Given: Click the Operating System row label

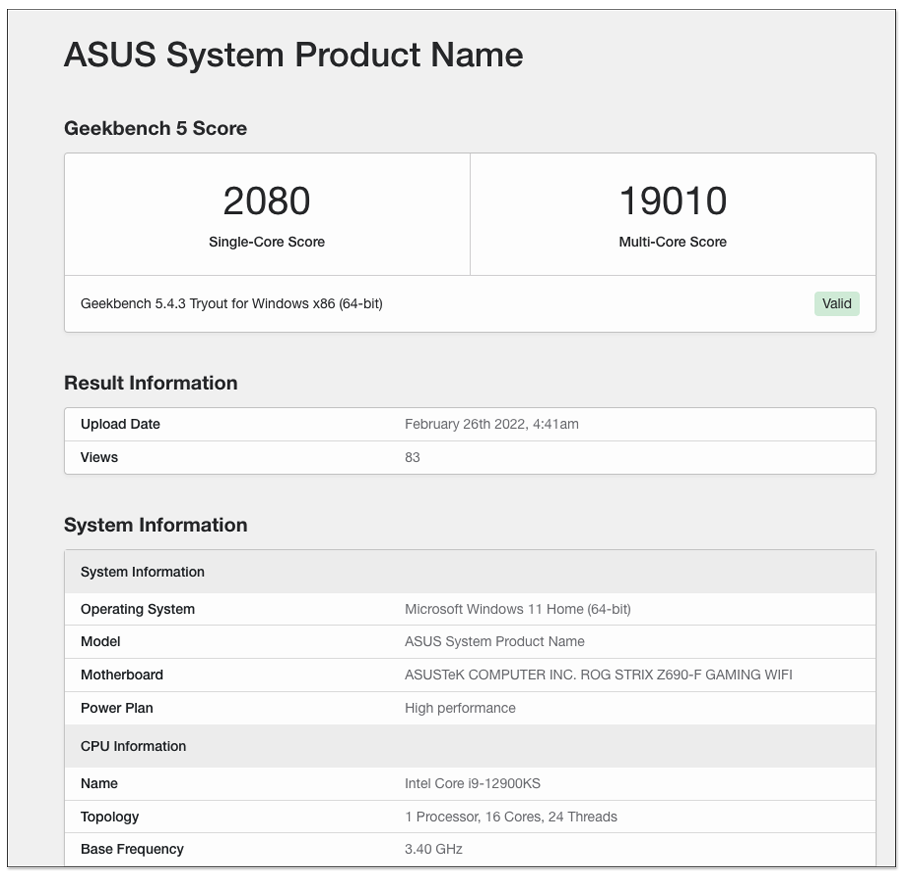Looking at the screenshot, I should [138, 609].
